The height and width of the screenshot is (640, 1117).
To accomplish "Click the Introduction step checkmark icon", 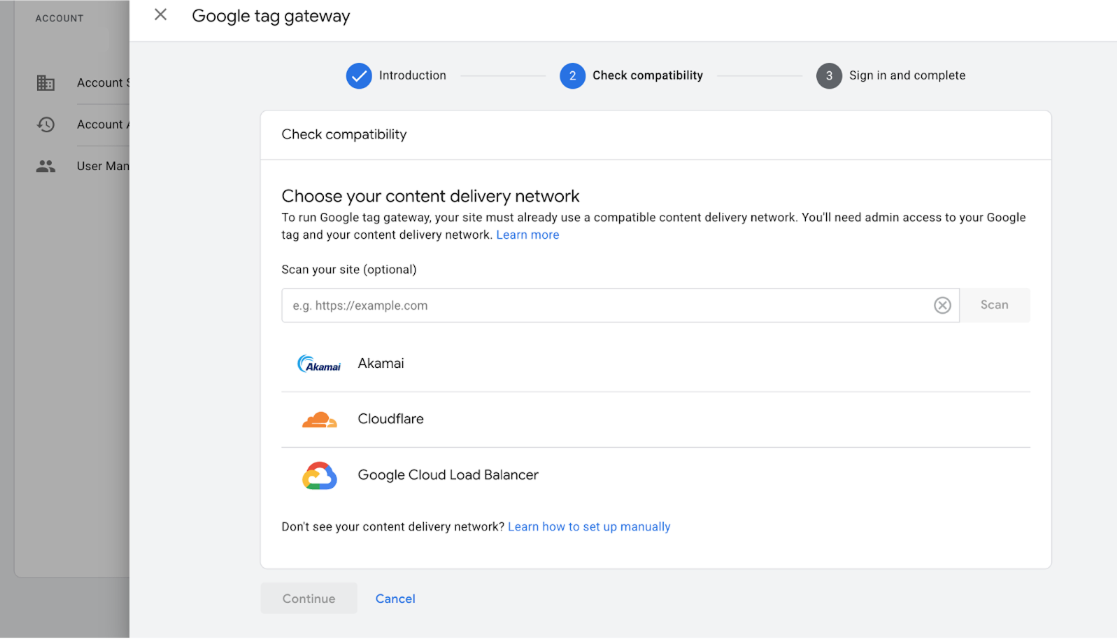I will pyautogui.click(x=359, y=76).
